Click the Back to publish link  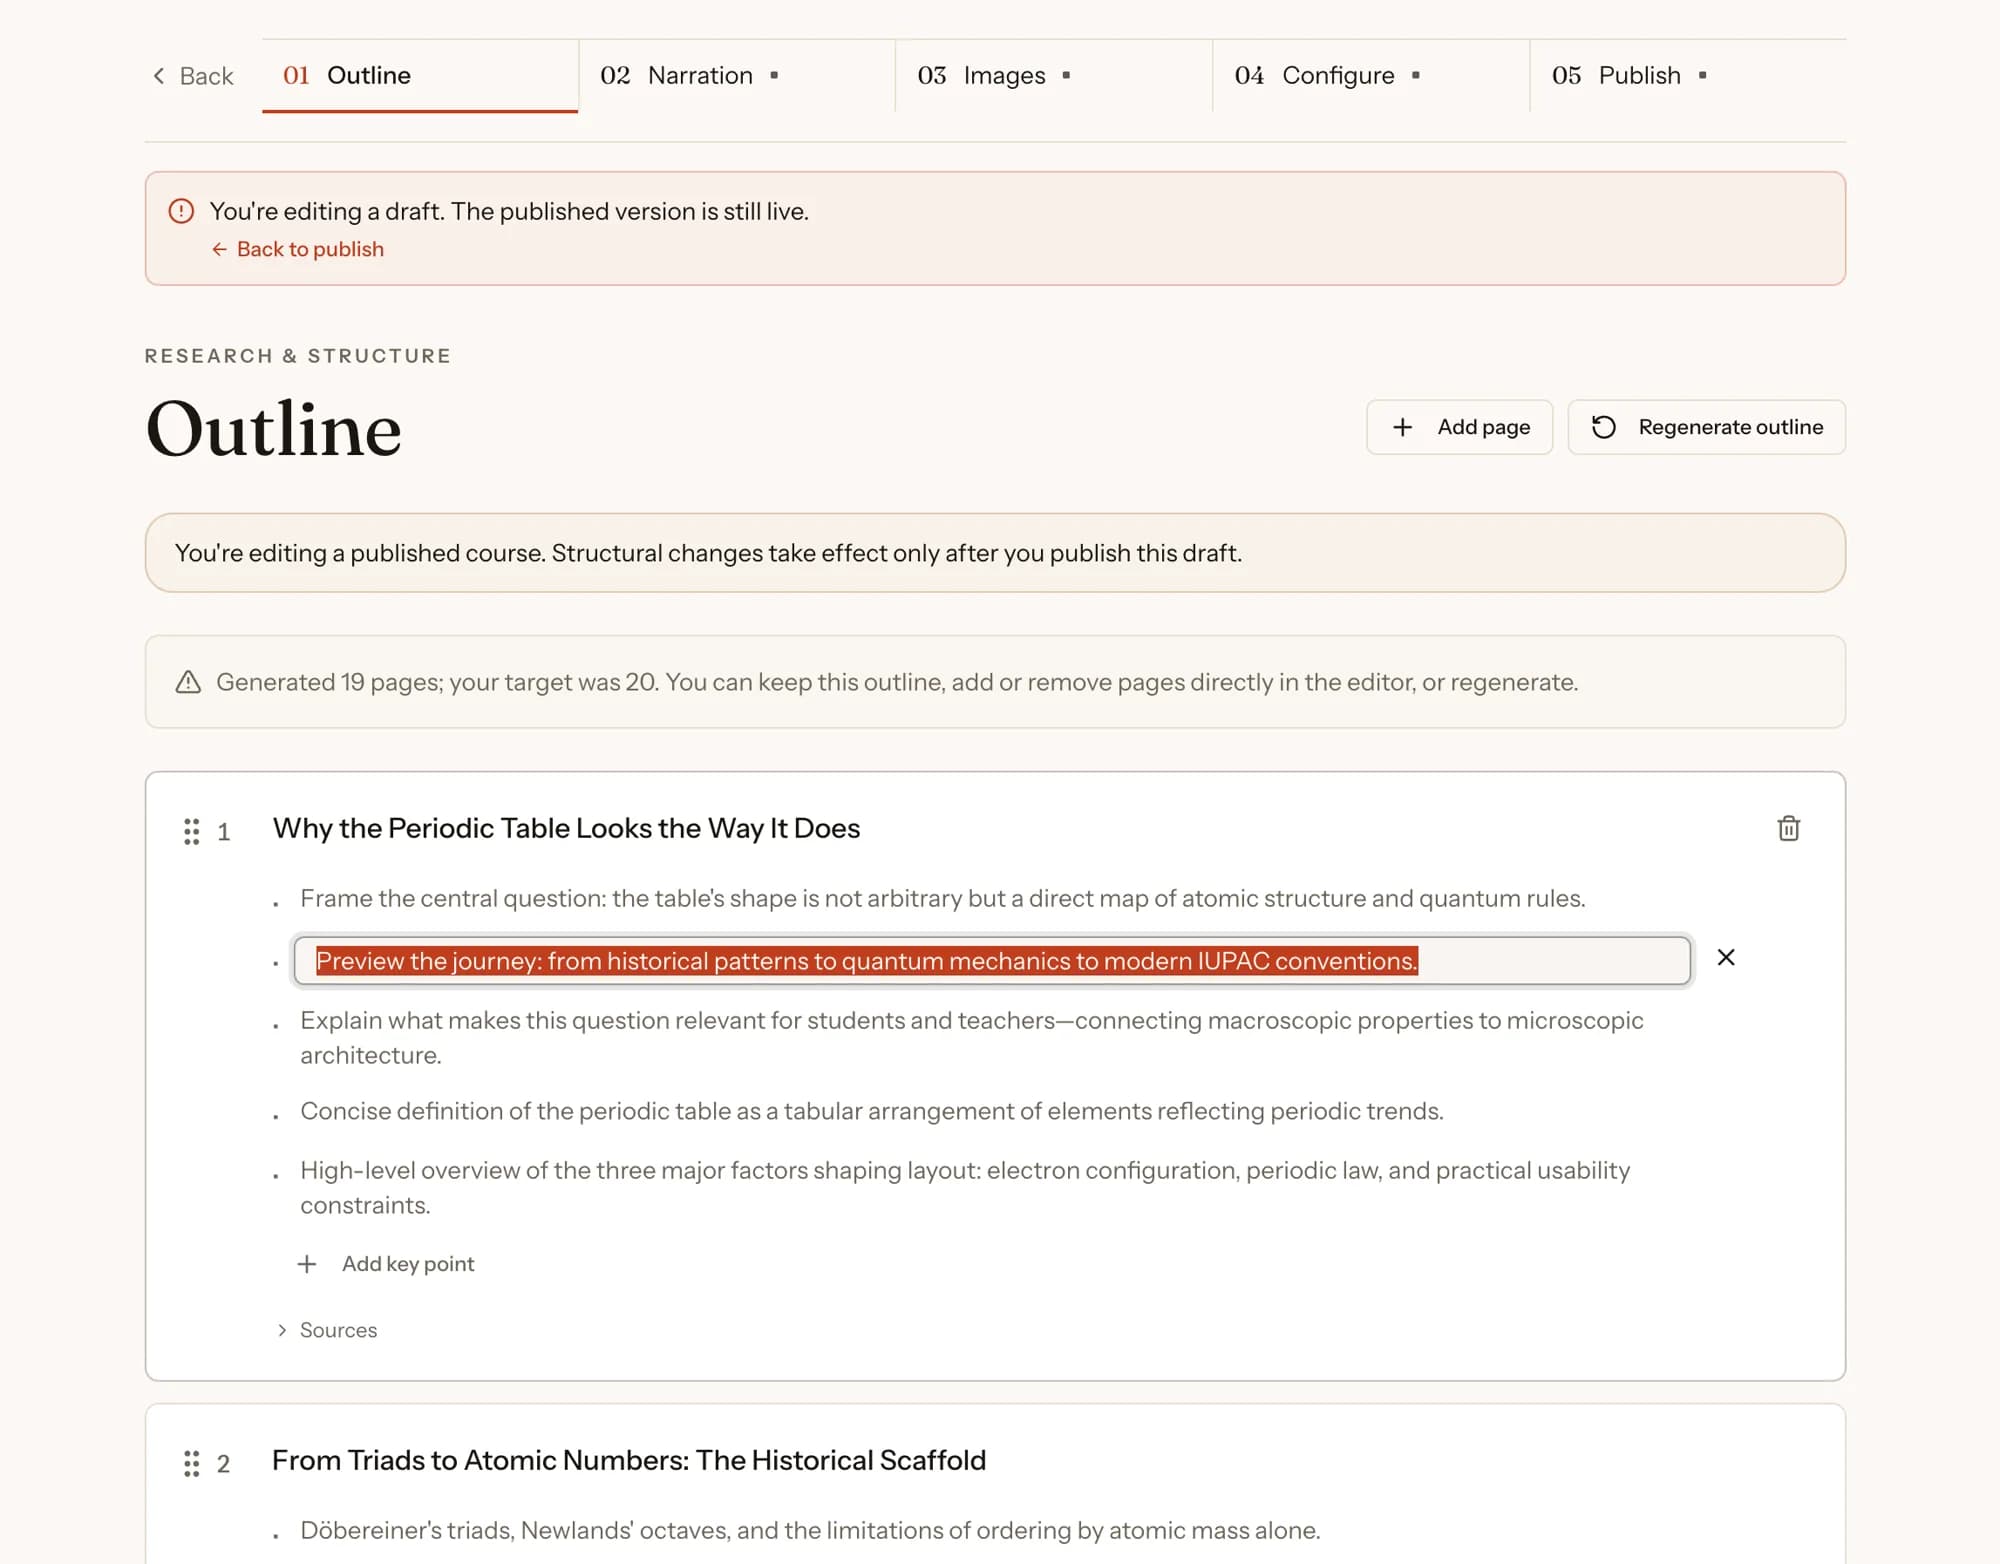(298, 249)
